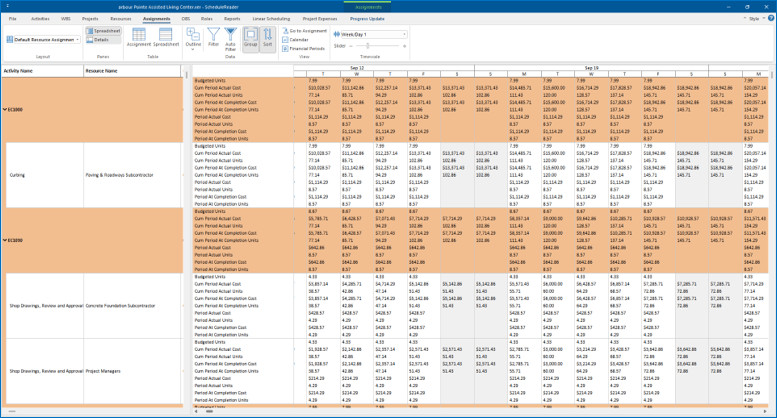The height and width of the screenshot is (418, 777).
Task: Open the Week/Day 1 timescale dropdown
Action: [404, 35]
